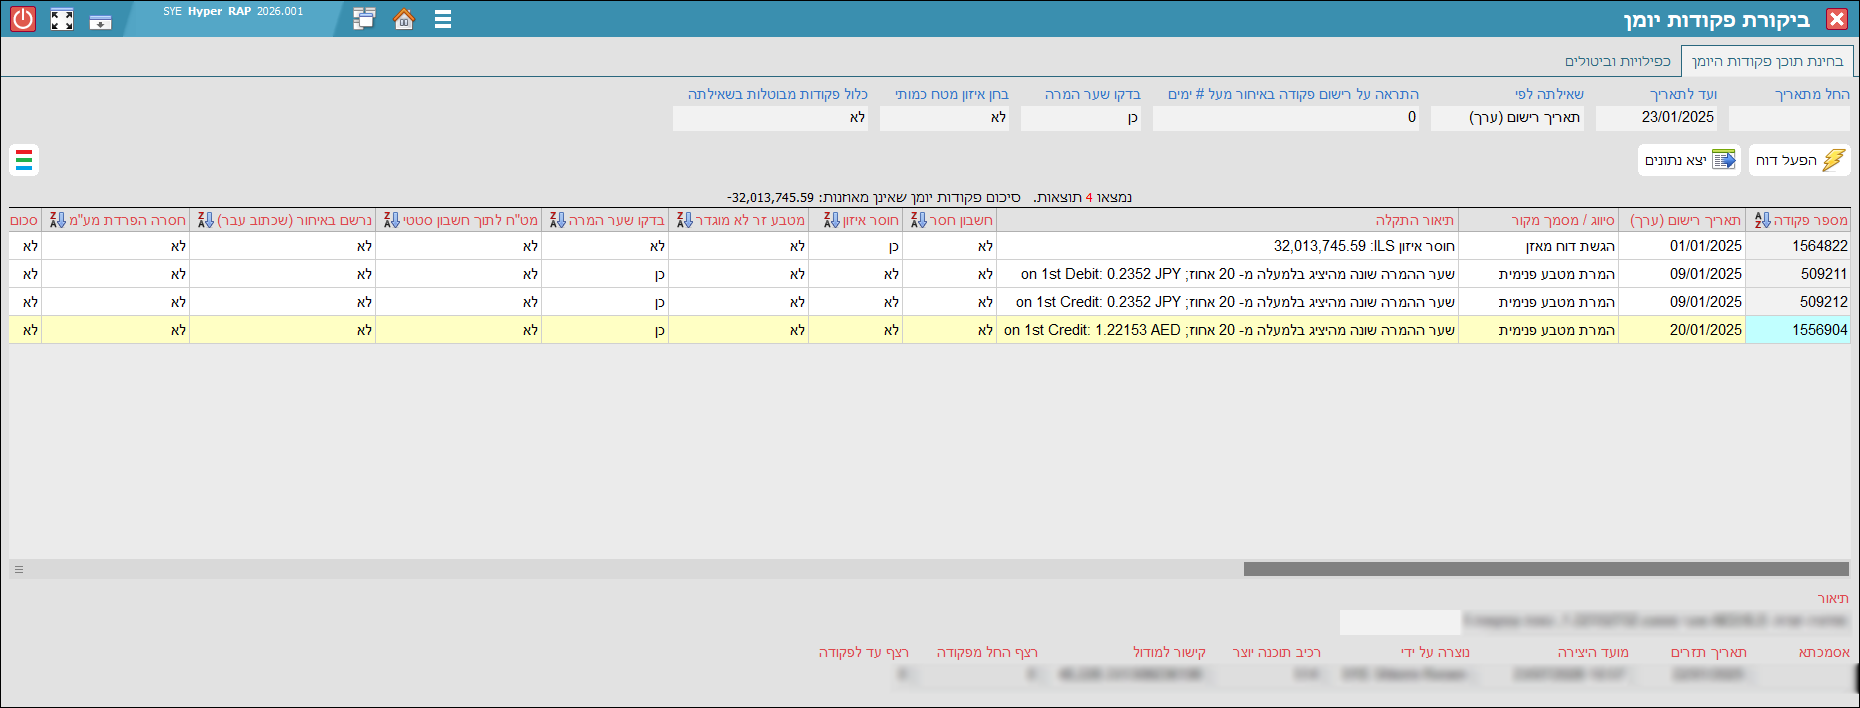The height and width of the screenshot is (708, 1860).
Task: Select journal entry number 509212
Action: pyautogui.click(x=1798, y=302)
